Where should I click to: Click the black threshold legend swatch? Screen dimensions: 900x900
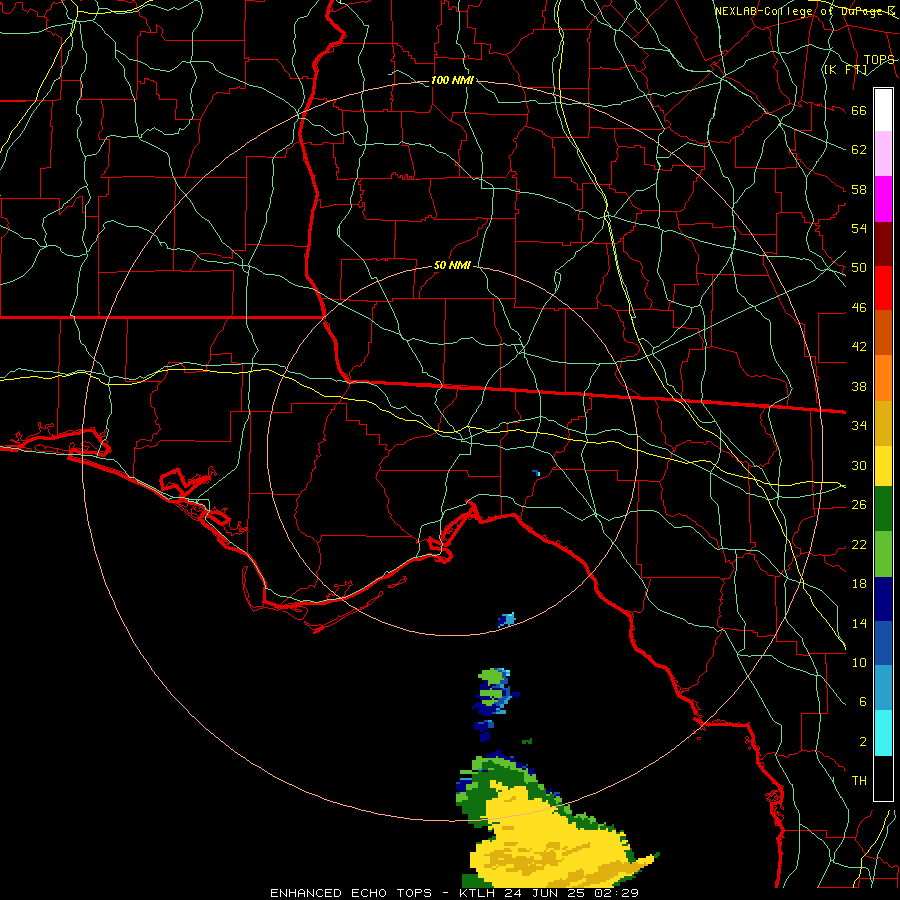pos(883,778)
